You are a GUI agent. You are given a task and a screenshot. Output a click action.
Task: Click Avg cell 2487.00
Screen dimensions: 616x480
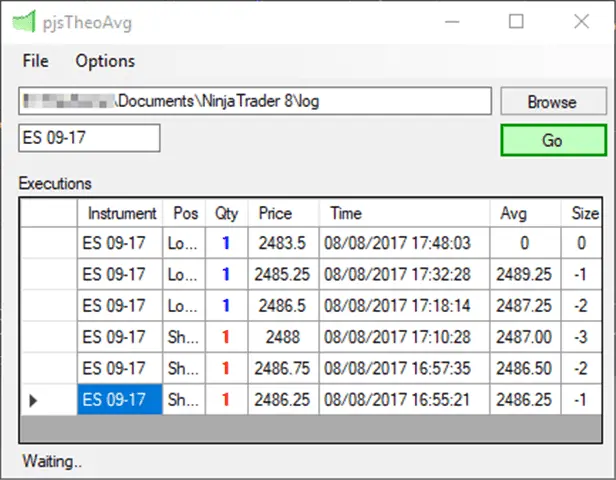tap(526, 337)
